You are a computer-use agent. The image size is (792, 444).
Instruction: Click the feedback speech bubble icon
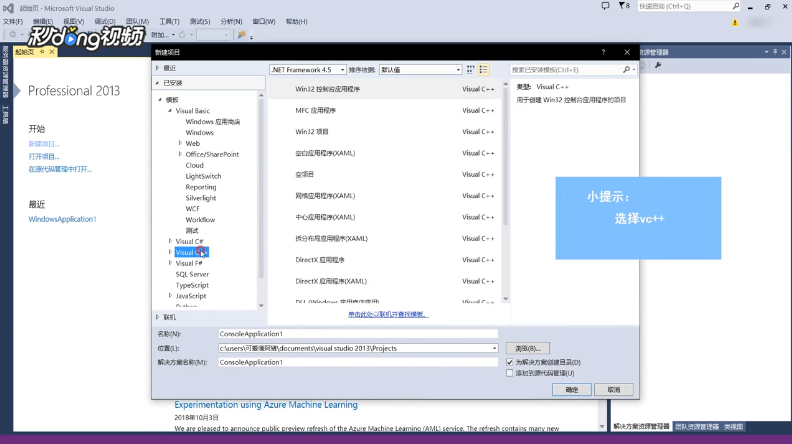coord(605,6)
